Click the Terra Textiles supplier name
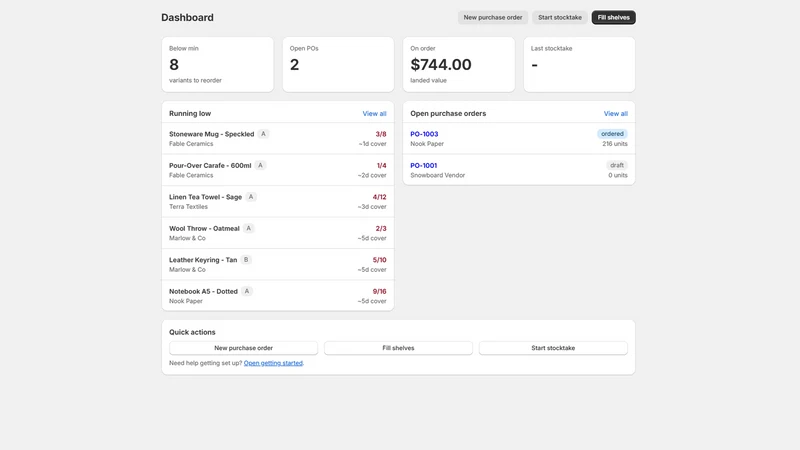Viewport: 800px width, 450px height. pos(188,207)
